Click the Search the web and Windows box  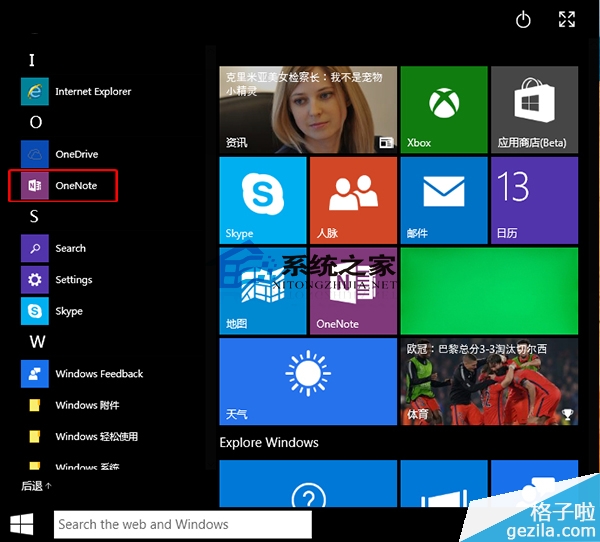pos(183,524)
